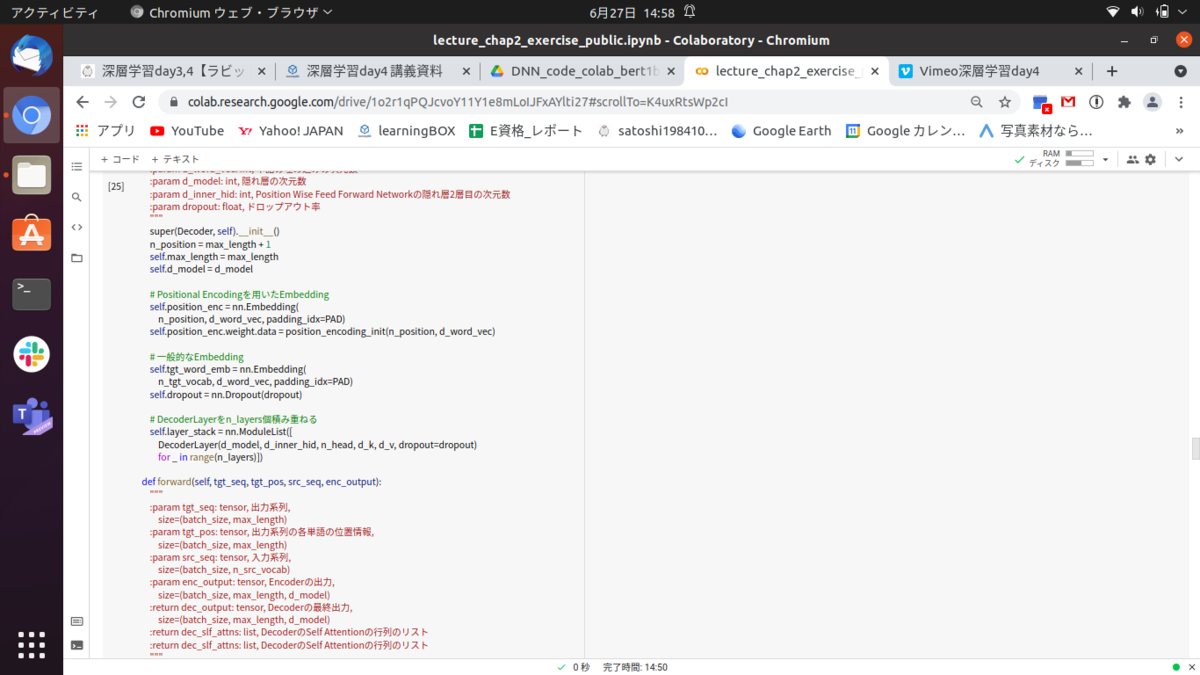1200x675 pixels.
Task: Open Colab find and replace sidebar
Action: [77, 198]
